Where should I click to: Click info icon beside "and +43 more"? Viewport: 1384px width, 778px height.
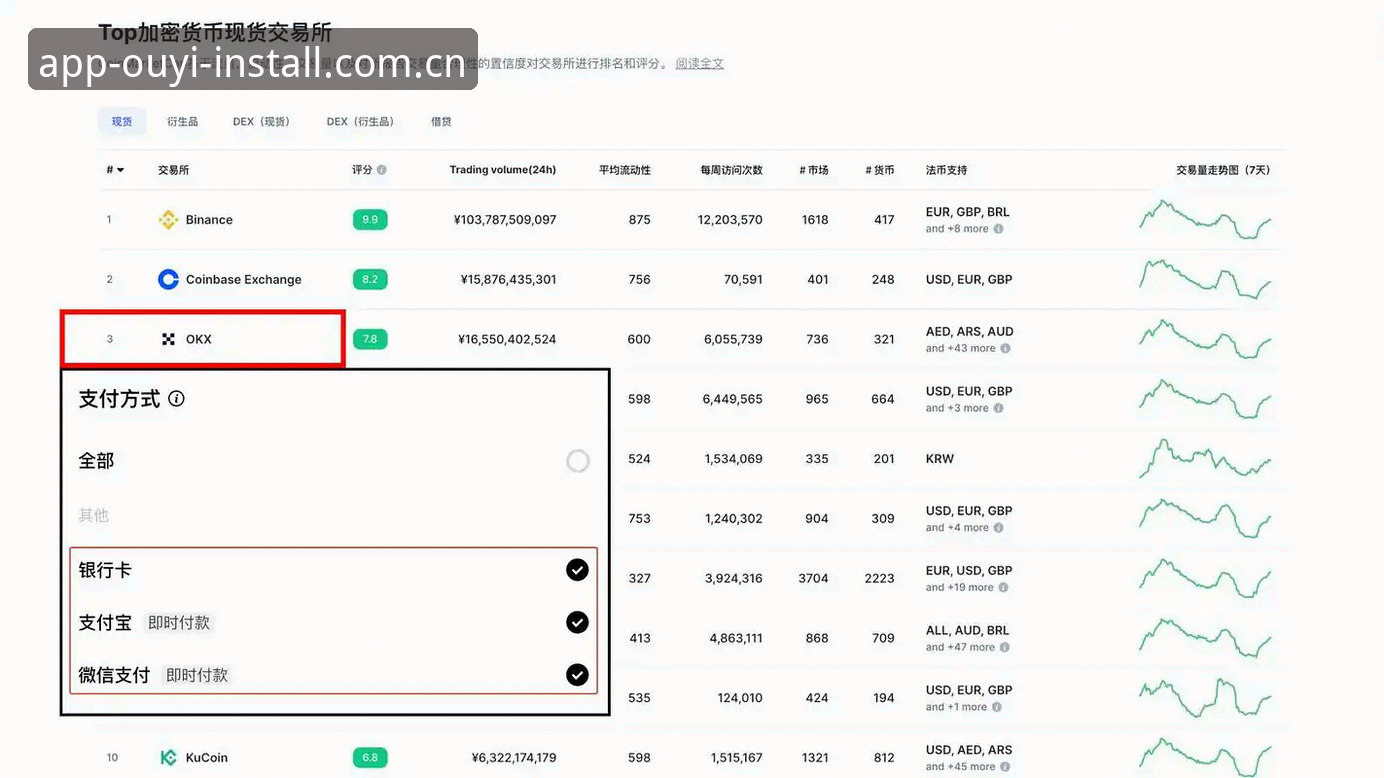click(x=1006, y=348)
